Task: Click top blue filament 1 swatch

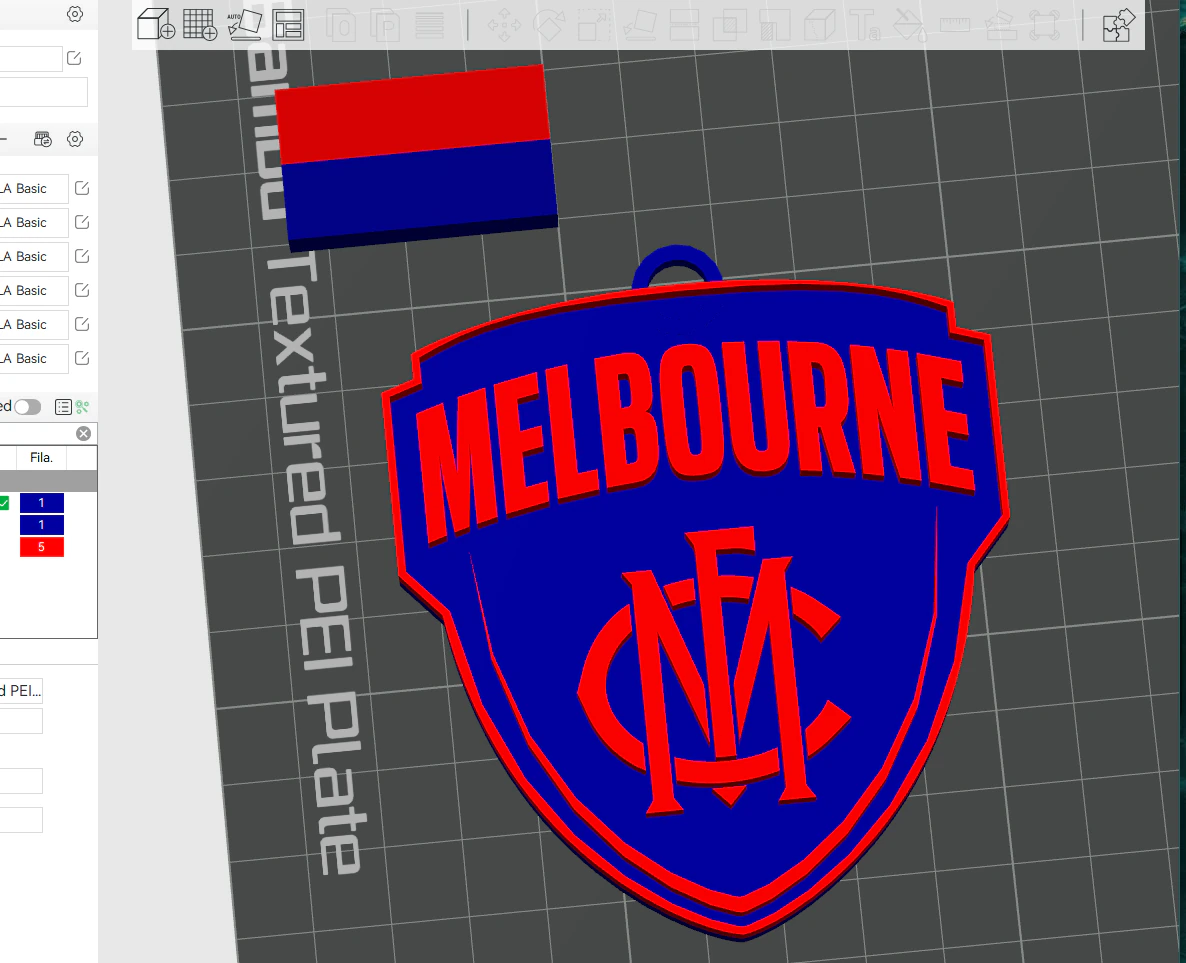Action: pyautogui.click(x=42, y=503)
